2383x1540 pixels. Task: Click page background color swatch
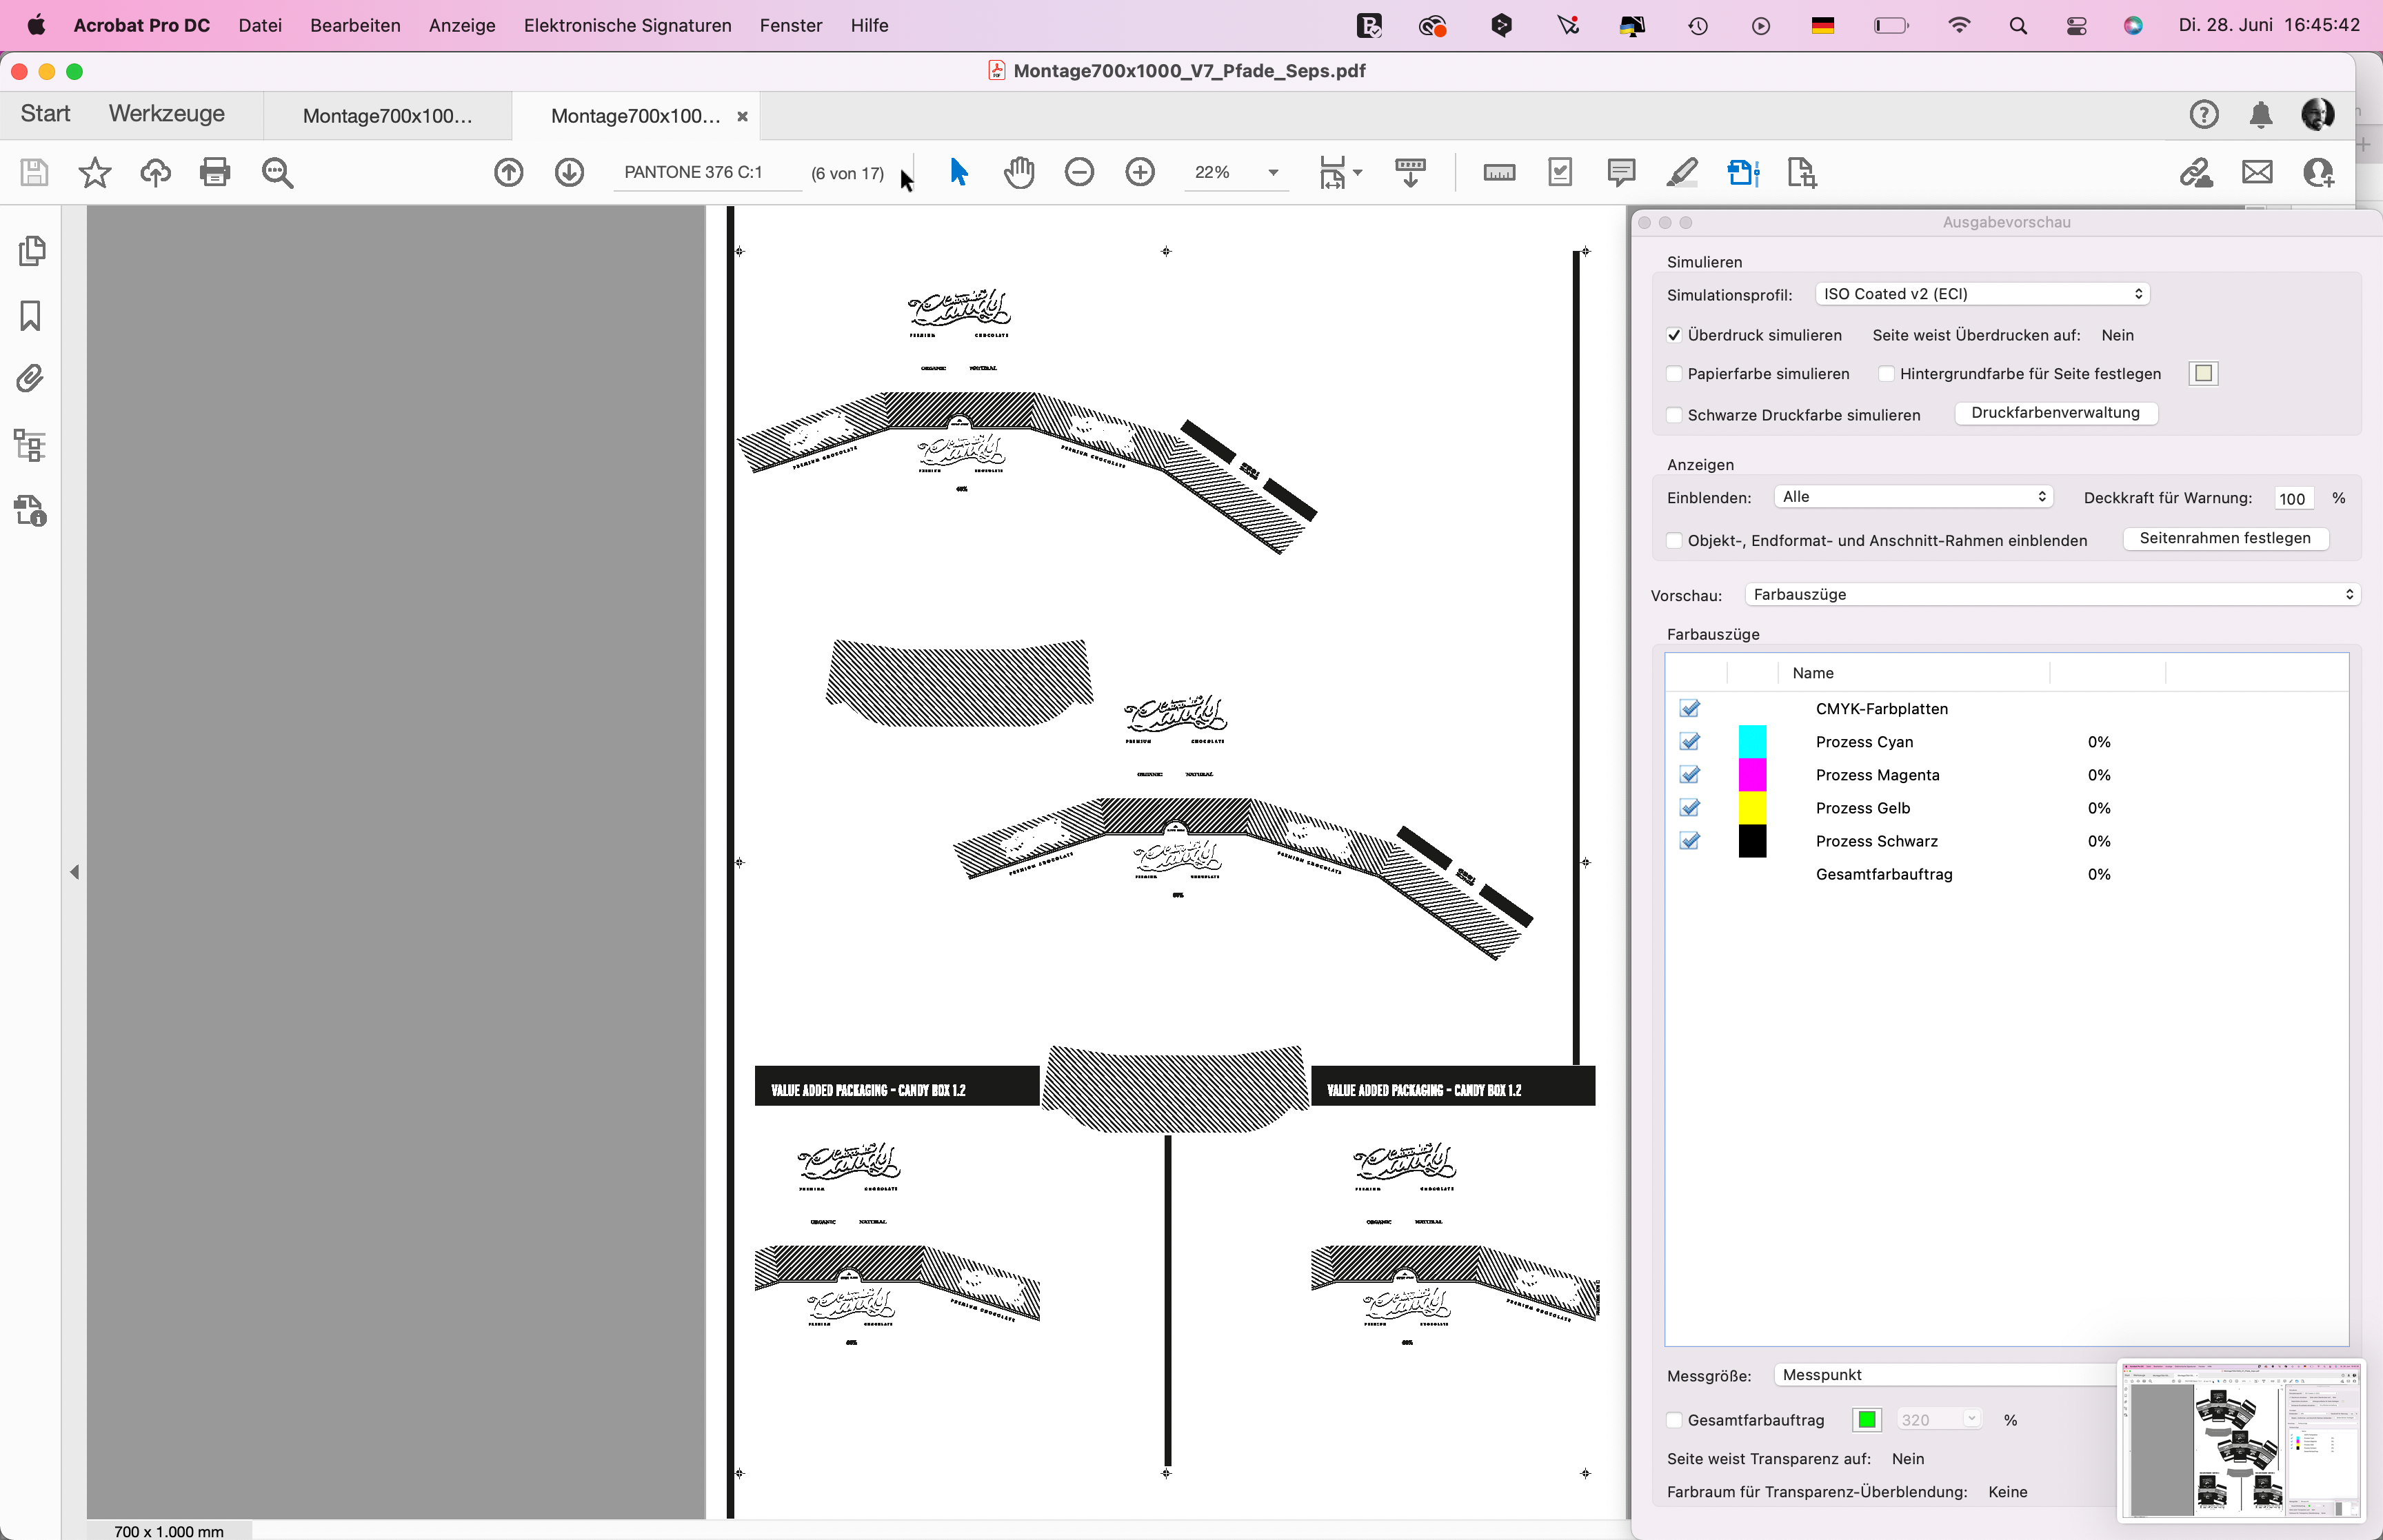click(x=2203, y=374)
